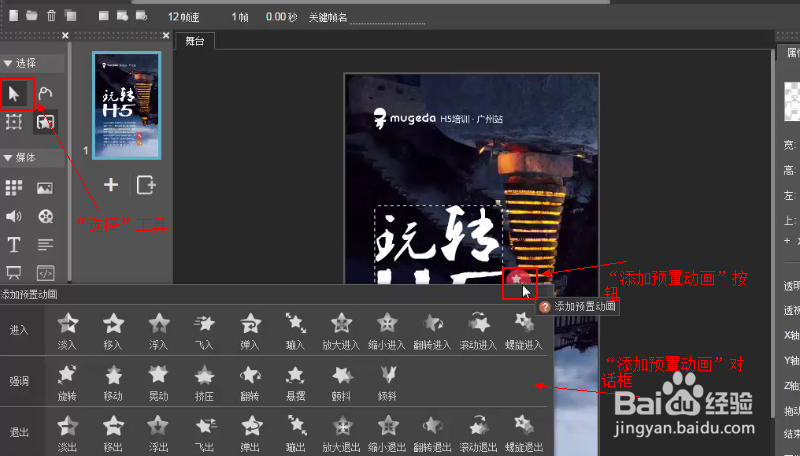Click the framed star tool icon
This screenshot has width=800, height=456.
click(x=45, y=122)
